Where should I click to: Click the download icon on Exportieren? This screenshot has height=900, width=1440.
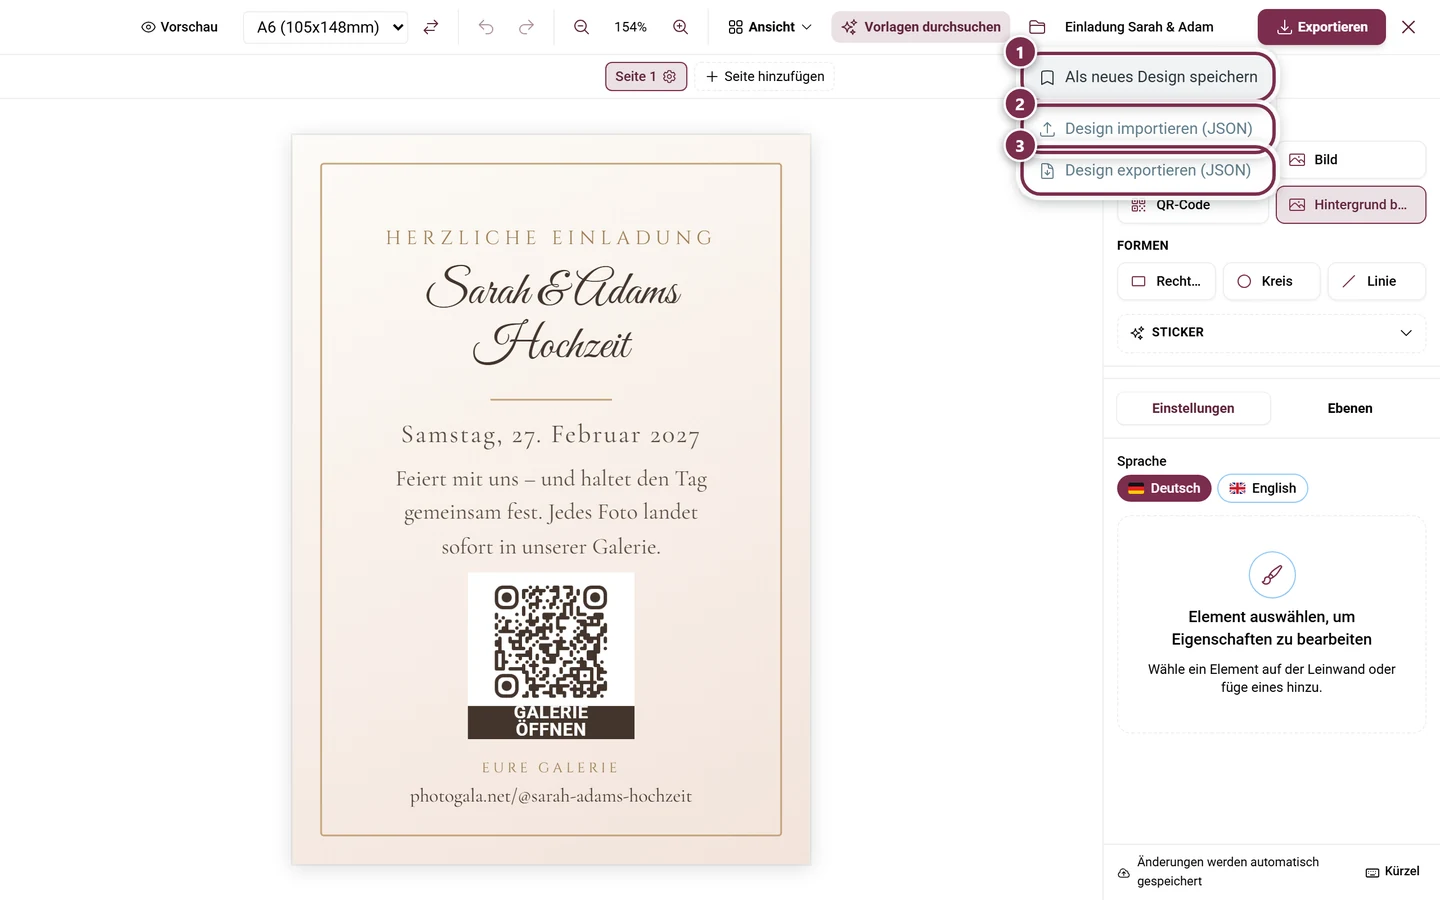point(1284,27)
